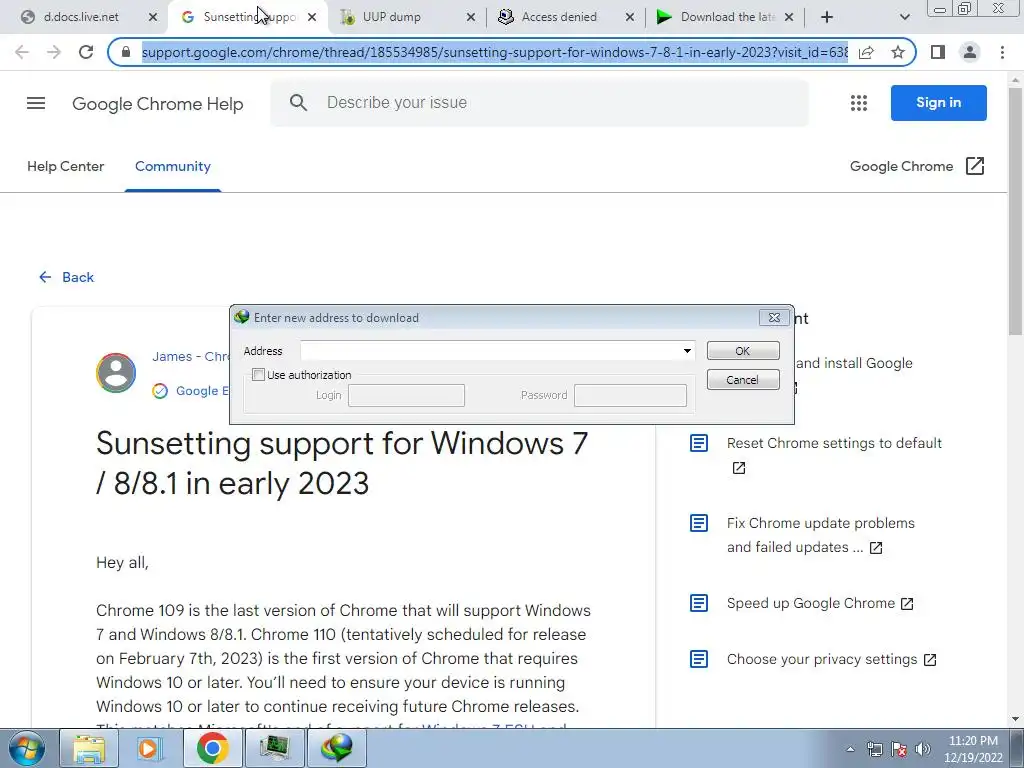Open the Google apps grid

(x=859, y=103)
